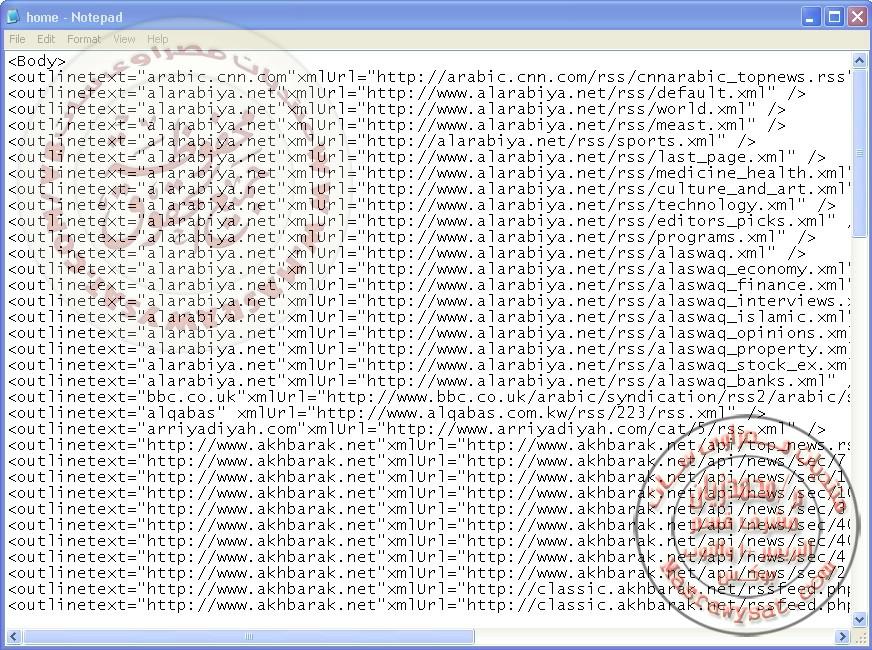Click the horizontal scrollbar left arrow
This screenshot has height=650, width=872.
click(14, 636)
